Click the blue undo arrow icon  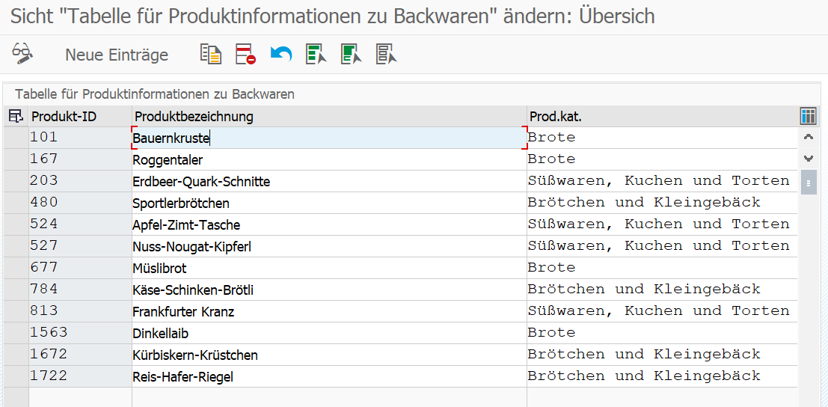(x=281, y=54)
